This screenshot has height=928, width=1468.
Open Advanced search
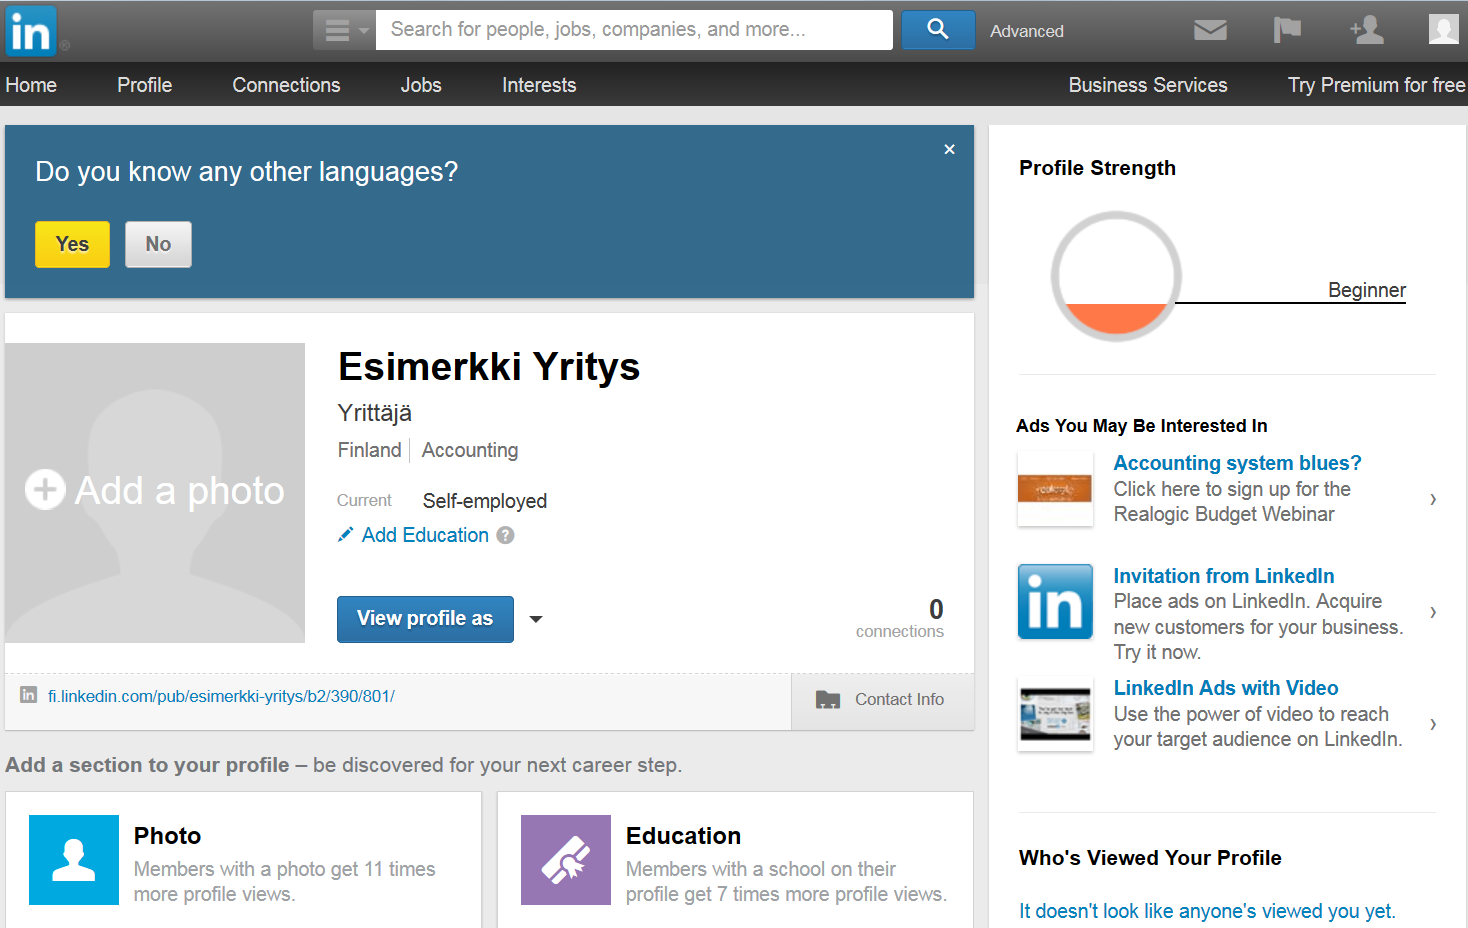1027,31
